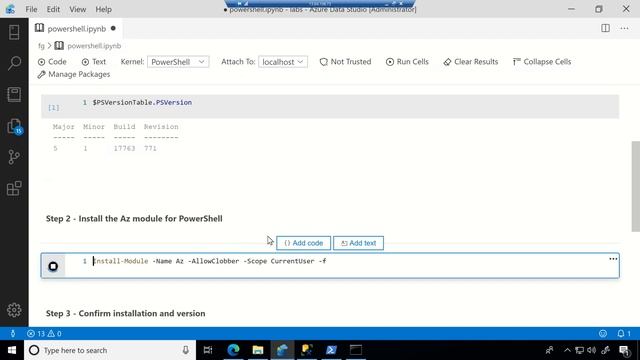Click the Step 2 heading text

[x=134, y=219]
